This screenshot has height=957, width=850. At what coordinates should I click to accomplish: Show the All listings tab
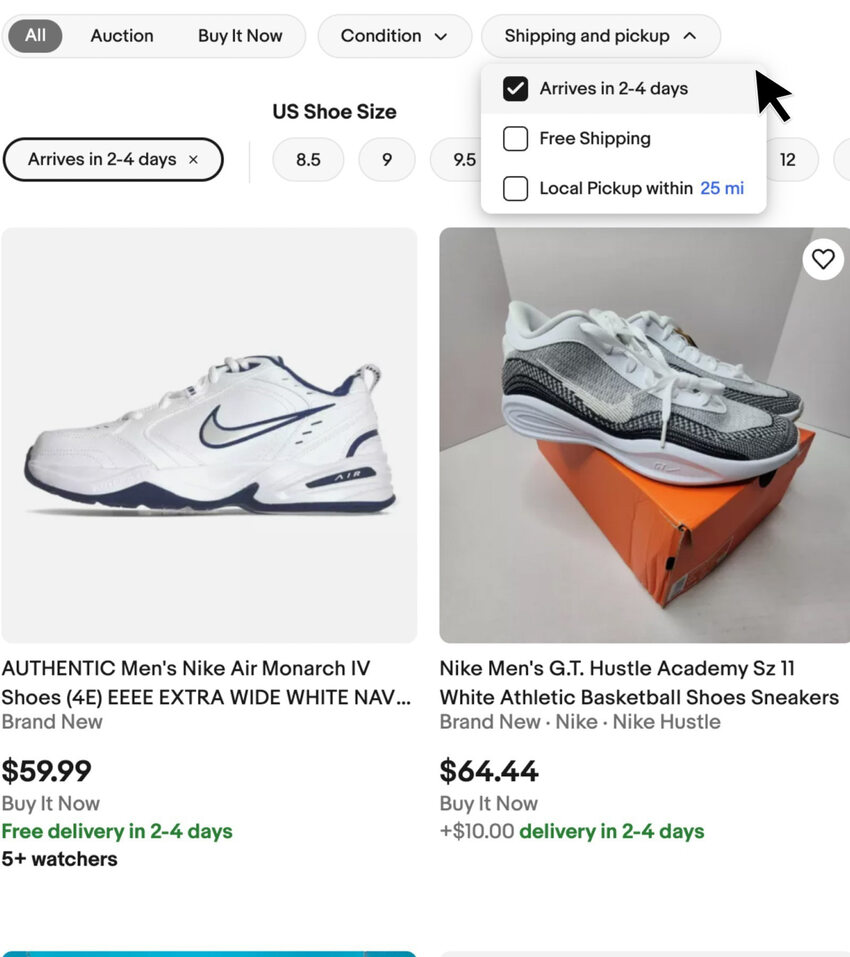click(x=35, y=36)
